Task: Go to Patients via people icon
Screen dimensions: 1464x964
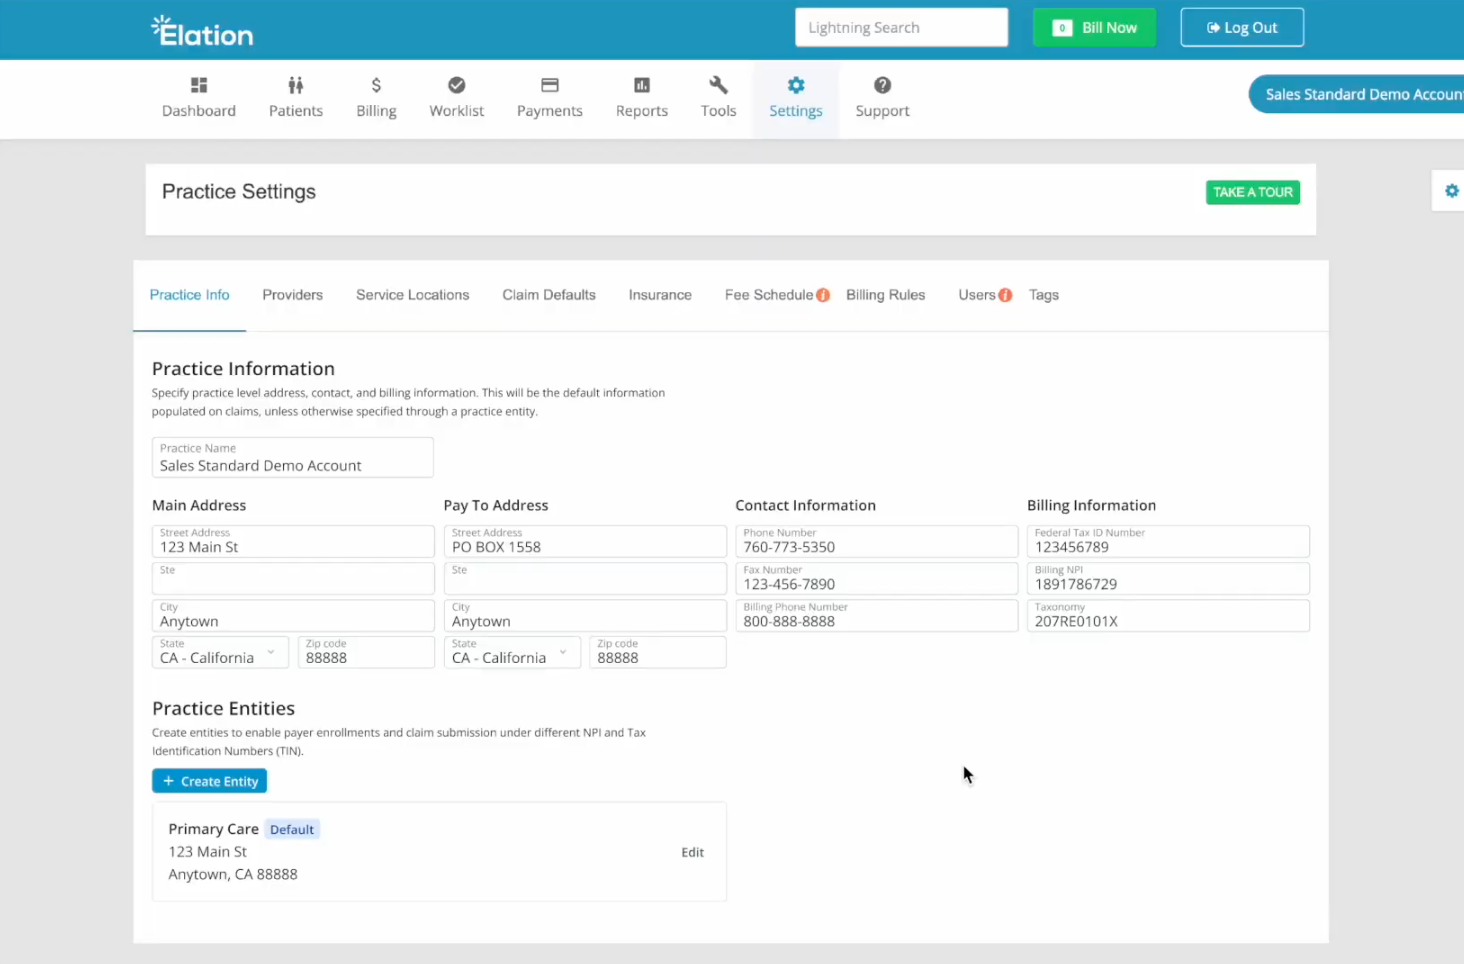Action: [296, 85]
